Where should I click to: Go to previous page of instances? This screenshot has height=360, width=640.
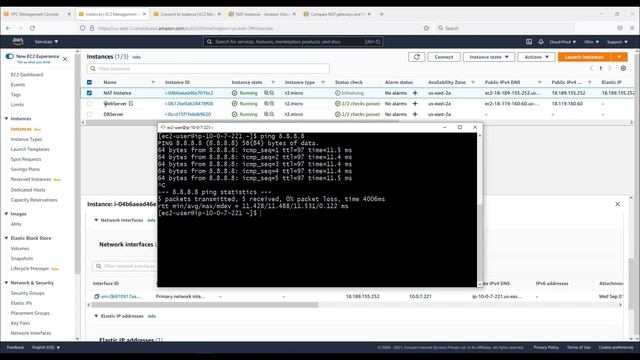pyautogui.click(x=591, y=69)
